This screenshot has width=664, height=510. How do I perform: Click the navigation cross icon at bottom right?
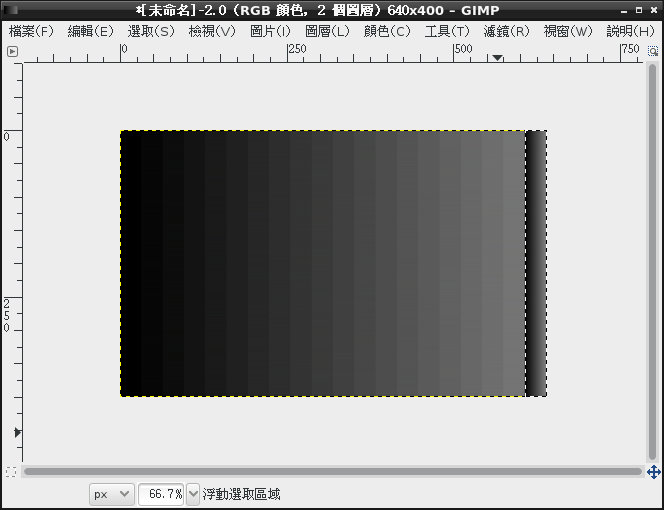[653, 471]
